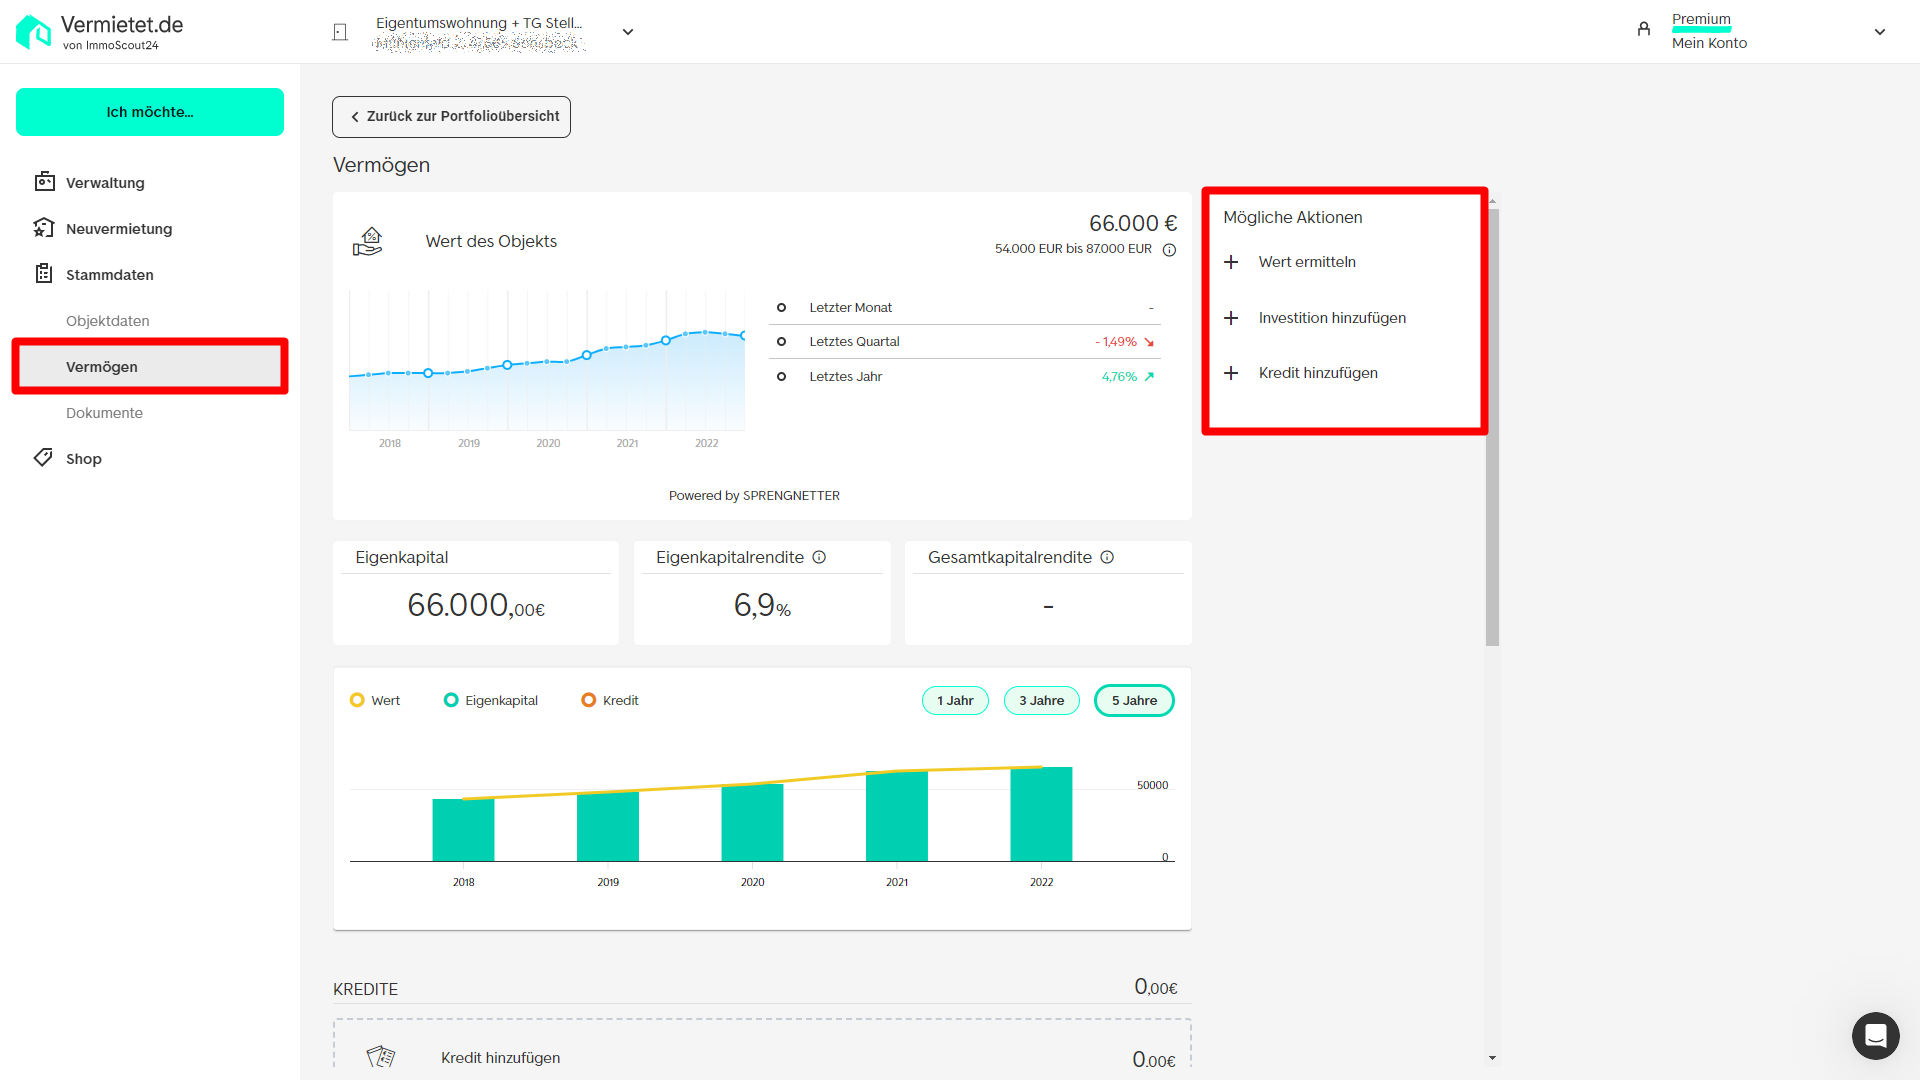The height and width of the screenshot is (1080, 1920).
Task: Click the credit document icon in Kredite section
Action: (x=381, y=1057)
